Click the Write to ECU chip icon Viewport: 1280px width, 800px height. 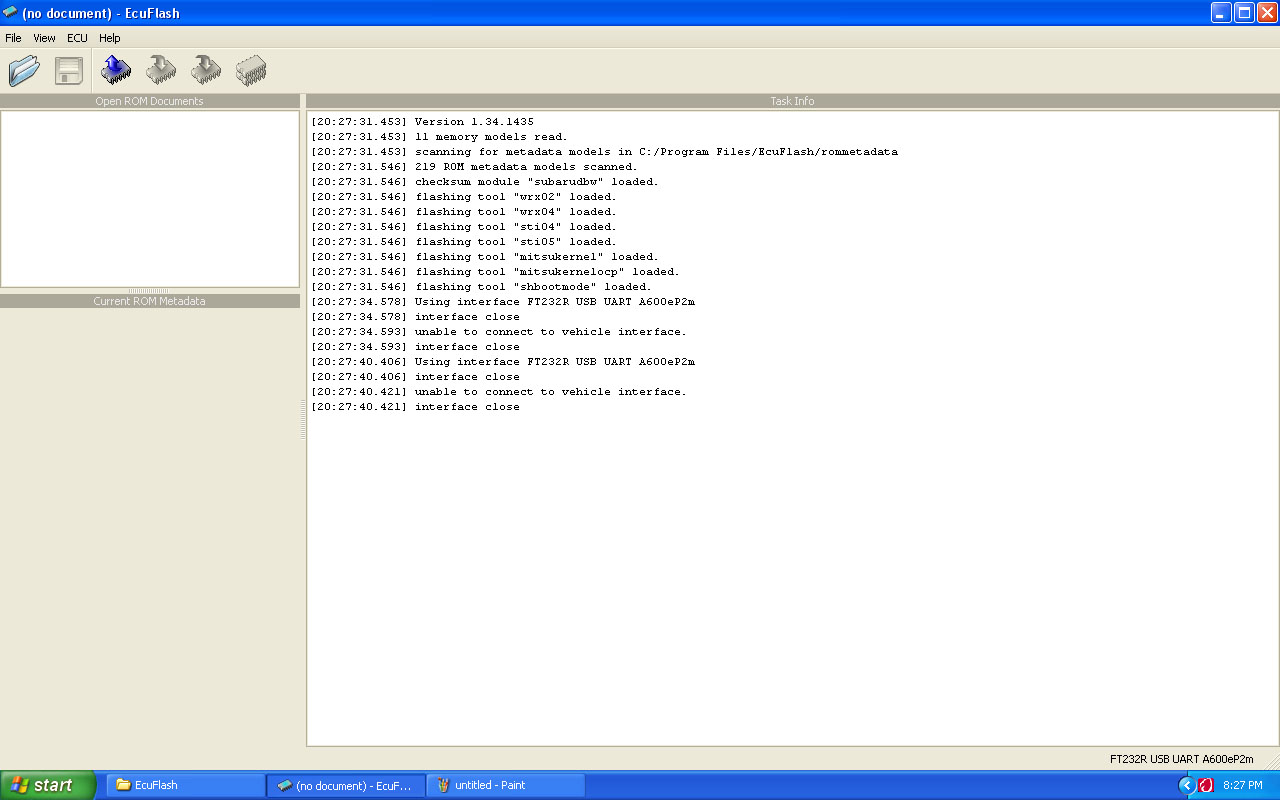(161, 70)
